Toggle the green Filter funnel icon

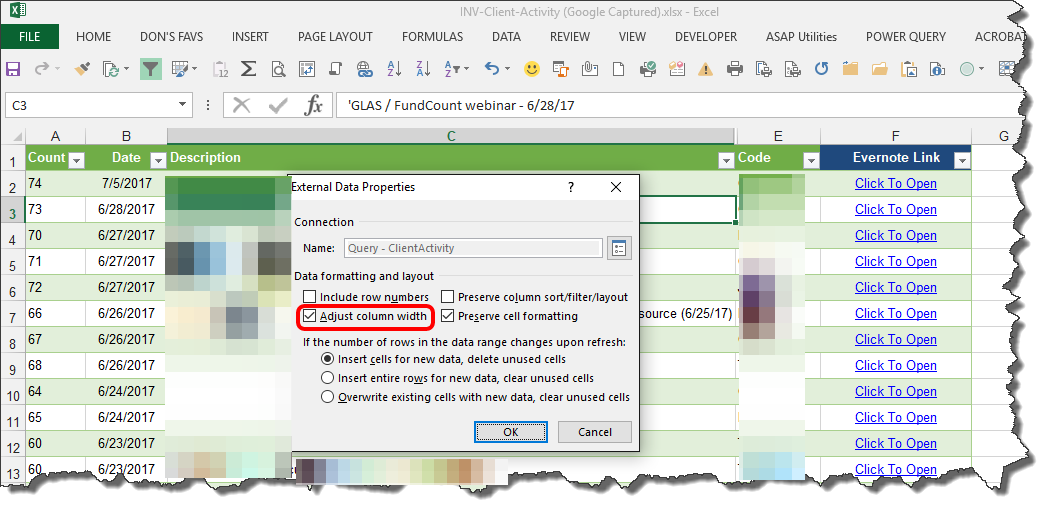pyautogui.click(x=151, y=68)
